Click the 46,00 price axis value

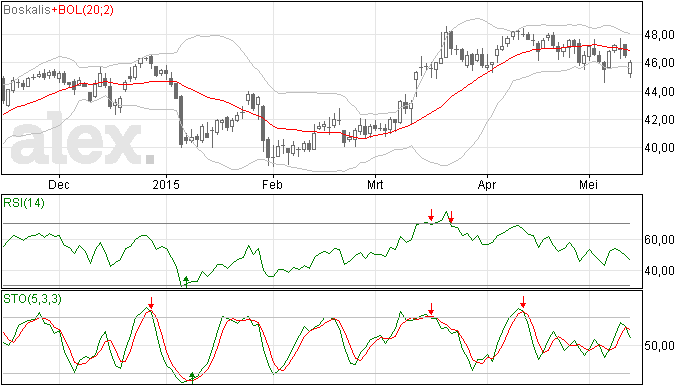pos(659,63)
